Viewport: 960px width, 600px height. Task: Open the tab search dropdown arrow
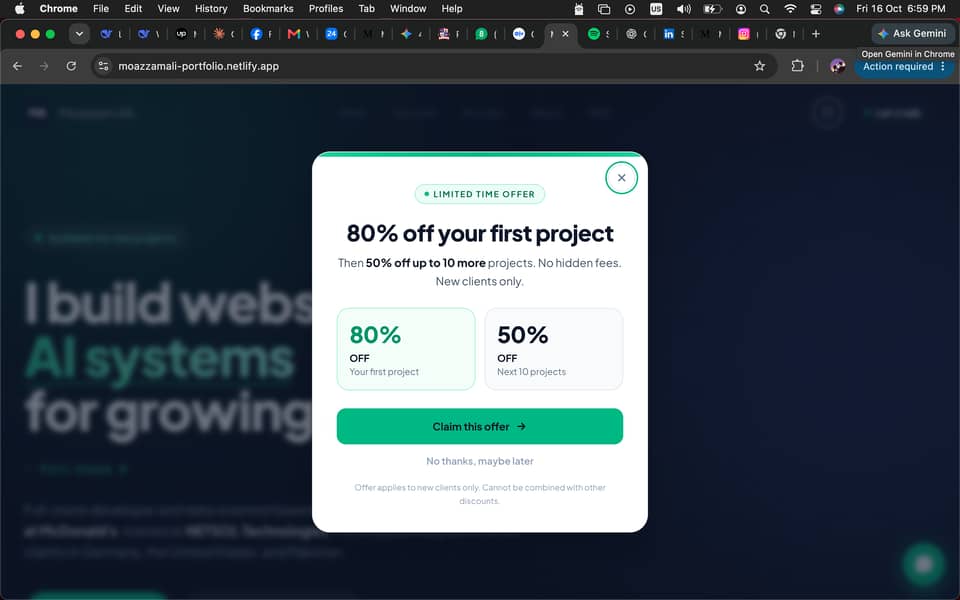79,34
